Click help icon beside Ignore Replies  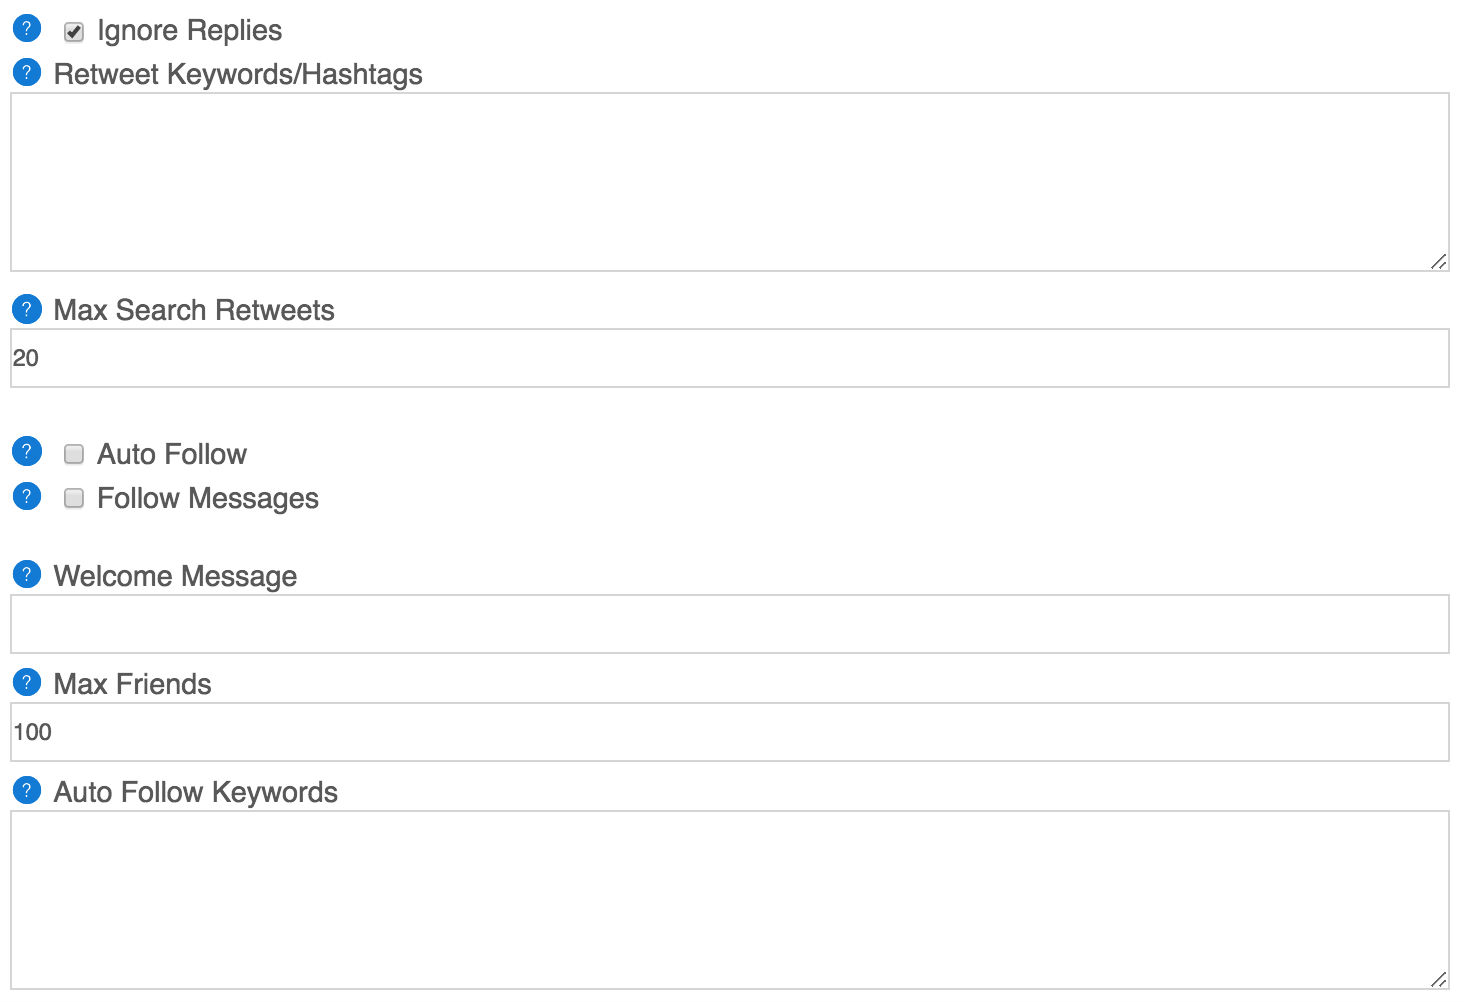point(27,28)
